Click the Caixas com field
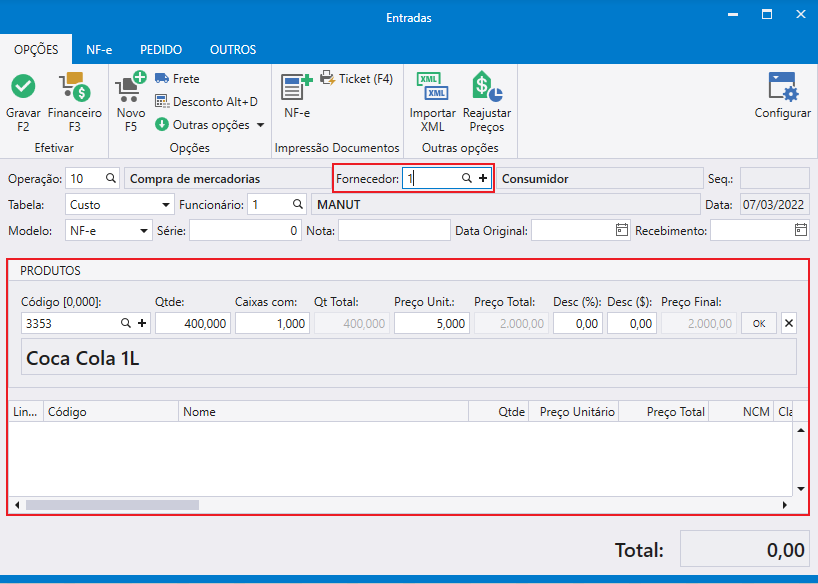 pos(272,324)
